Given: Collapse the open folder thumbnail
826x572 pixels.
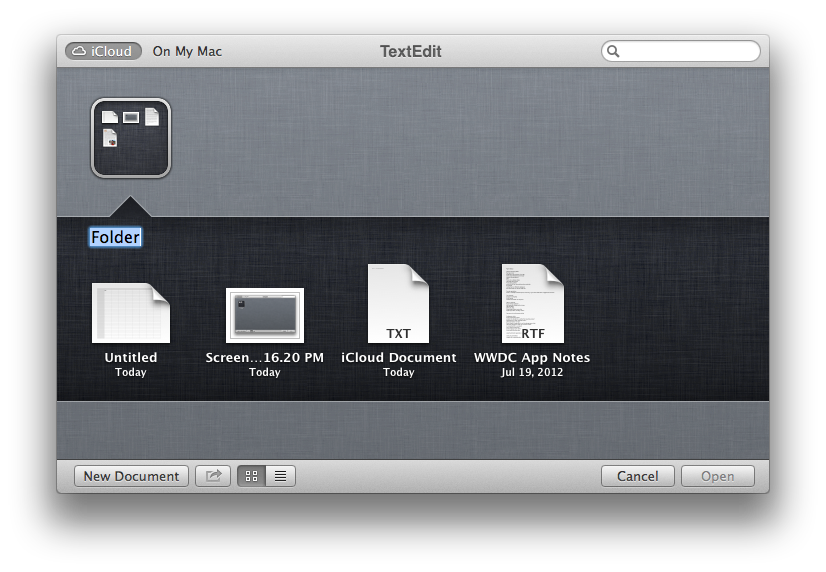Looking at the screenshot, I should 131,138.
